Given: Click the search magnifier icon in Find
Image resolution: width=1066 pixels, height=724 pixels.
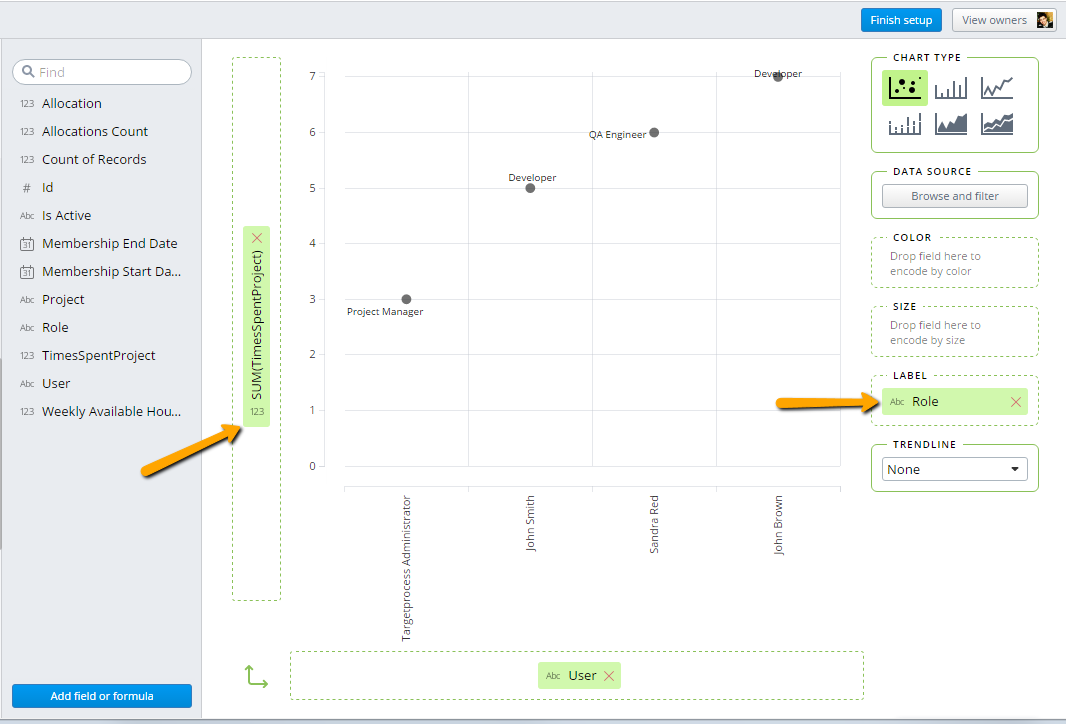Looking at the screenshot, I should point(28,71).
